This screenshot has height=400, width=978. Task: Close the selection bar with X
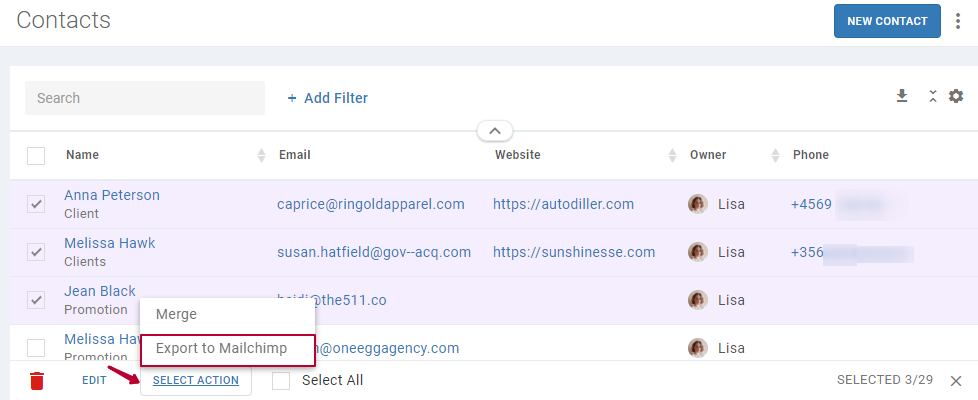(x=956, y=381)
